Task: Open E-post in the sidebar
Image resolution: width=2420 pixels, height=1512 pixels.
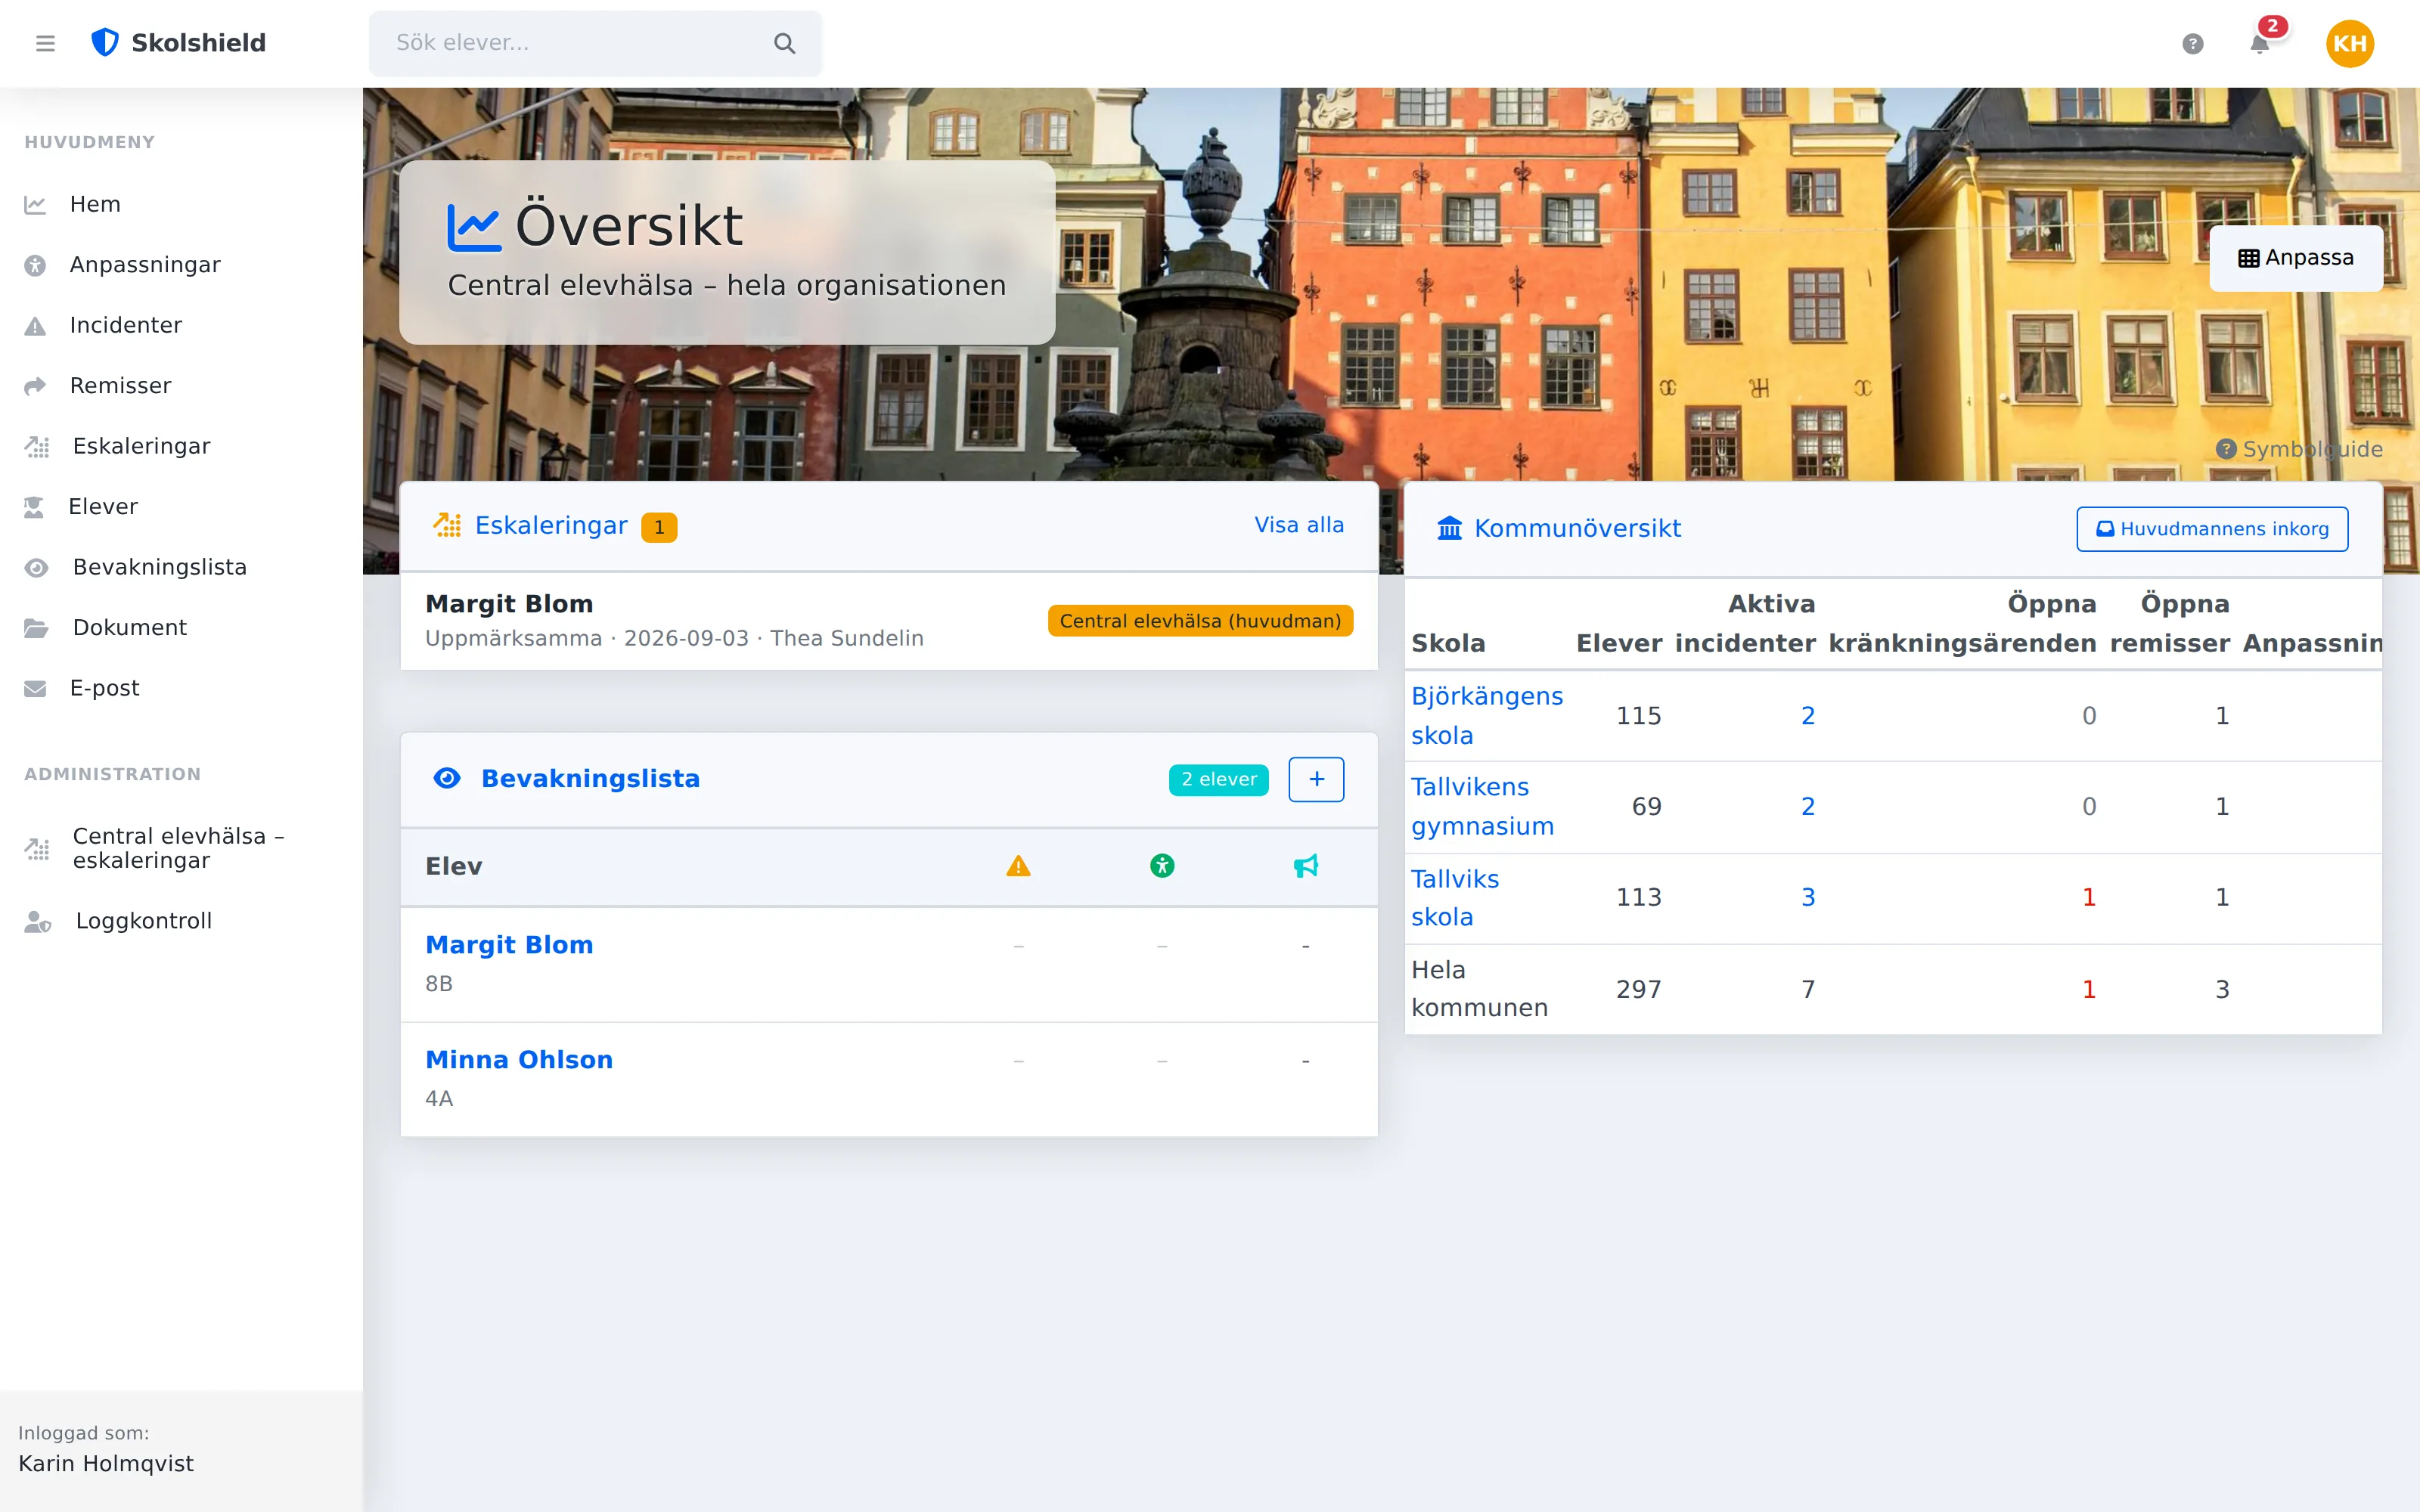Action: [x=105, y=688]
